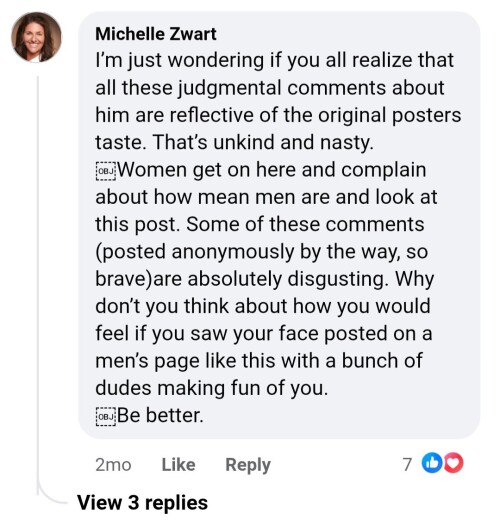The height and width of the screenshot is (525, 500).
Task: Click the phrase '(posted anonymously' in the comment
Action: pyautogui.click(x=195, y=252)
